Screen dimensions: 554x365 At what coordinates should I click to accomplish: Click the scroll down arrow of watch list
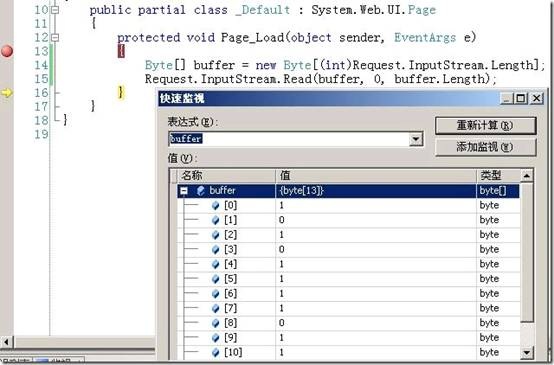527,352
